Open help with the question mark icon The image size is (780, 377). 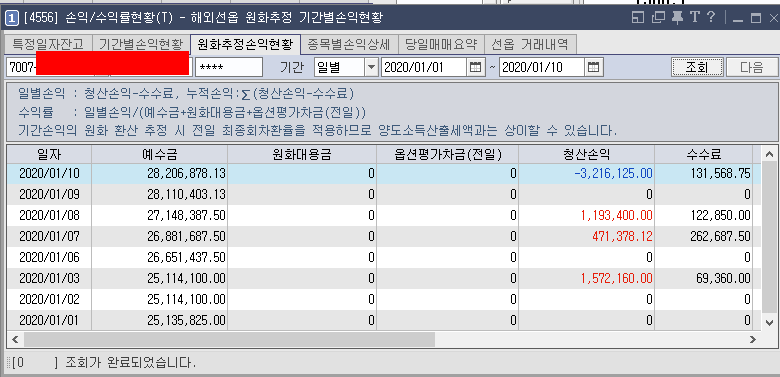710,18
